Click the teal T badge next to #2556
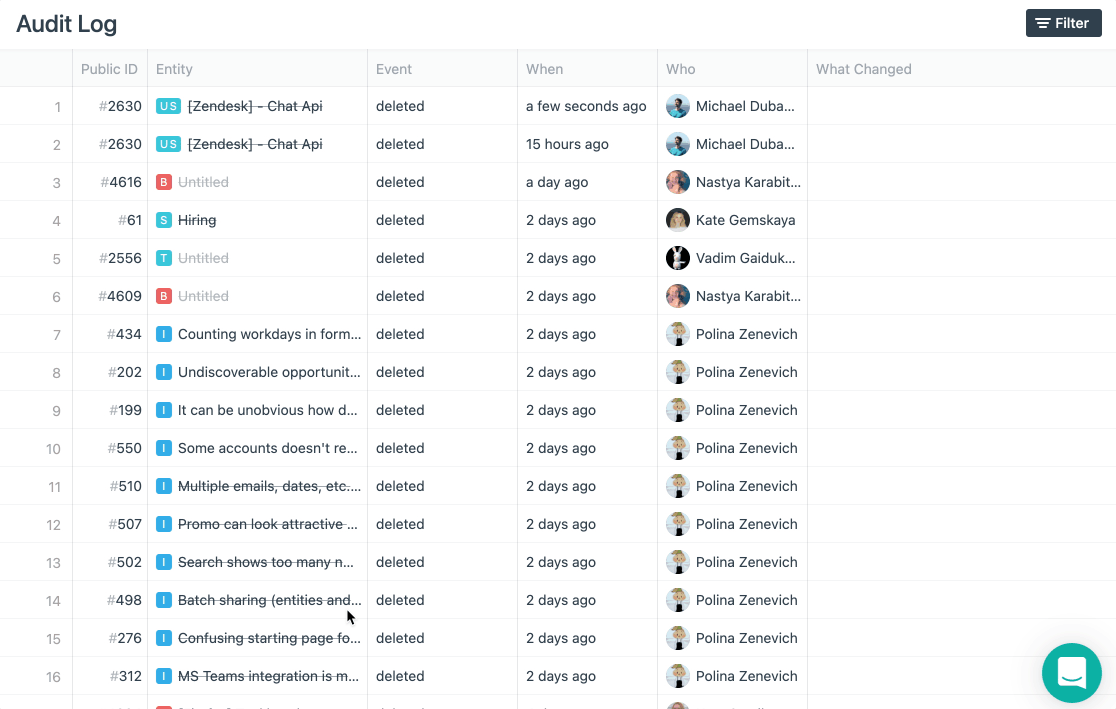 click(x=164, y=258)
